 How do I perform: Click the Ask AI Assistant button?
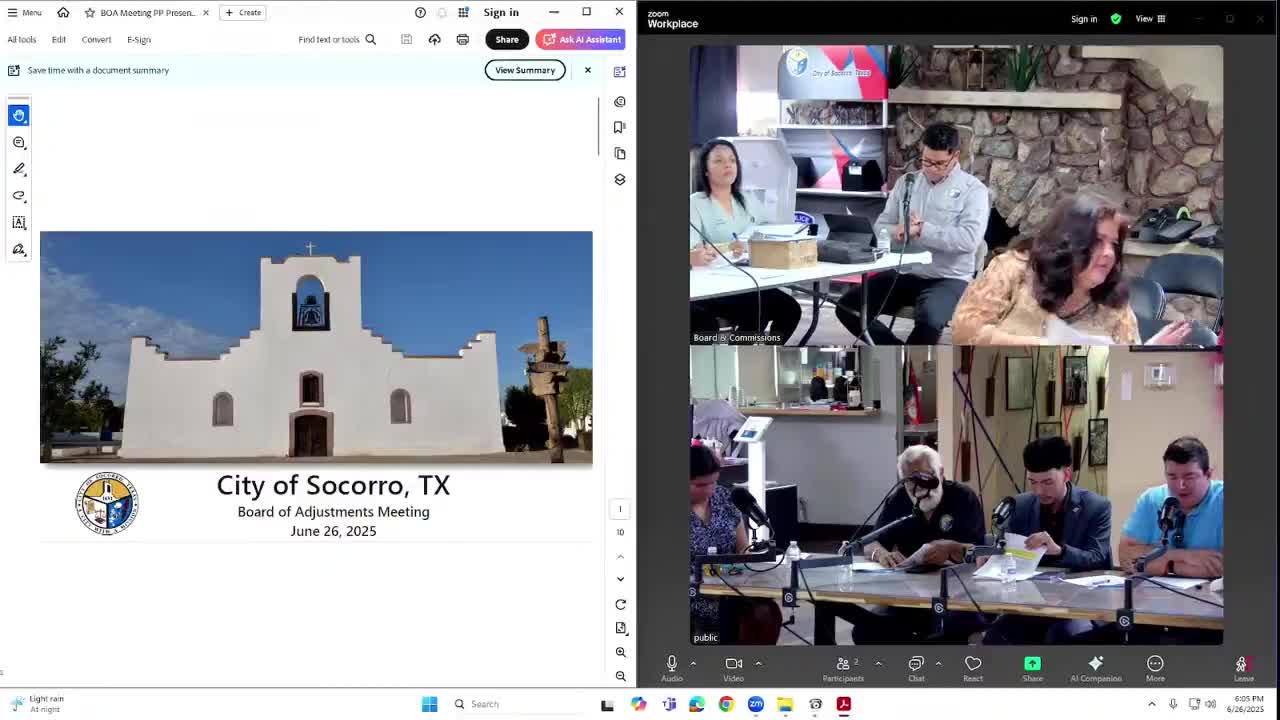point(581,39)
